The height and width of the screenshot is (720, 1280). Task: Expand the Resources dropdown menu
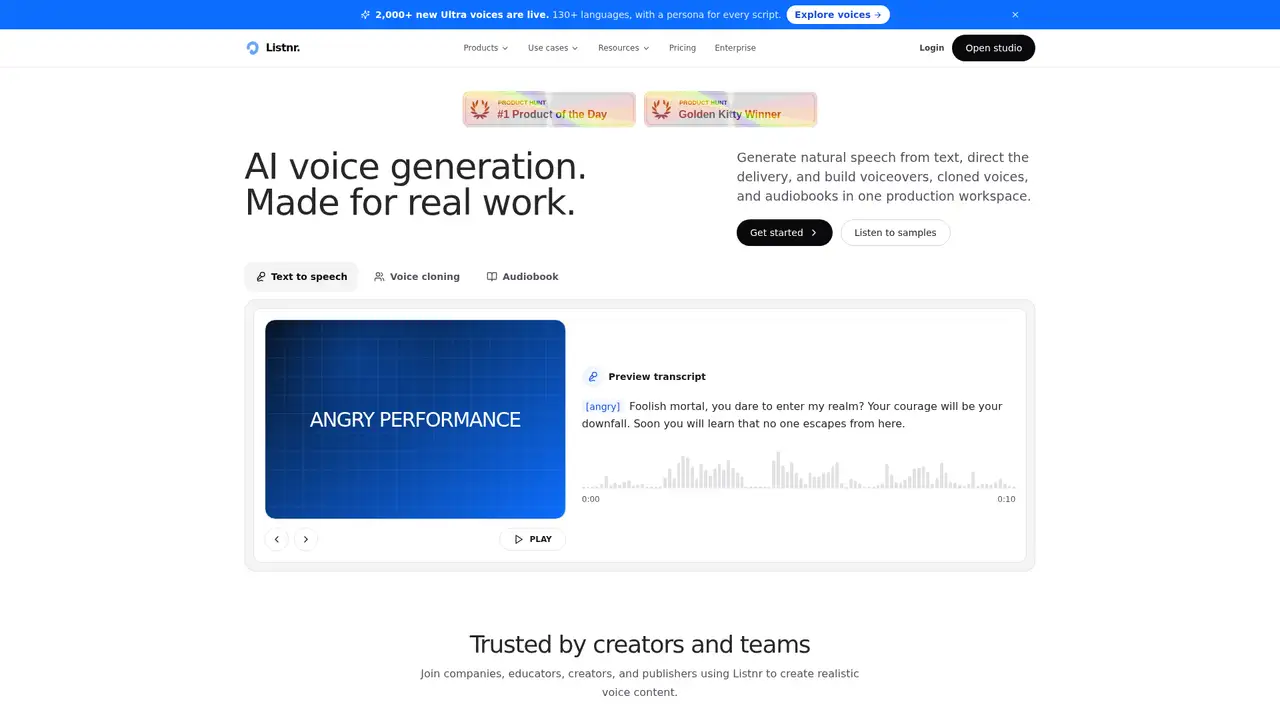(624, 48)
